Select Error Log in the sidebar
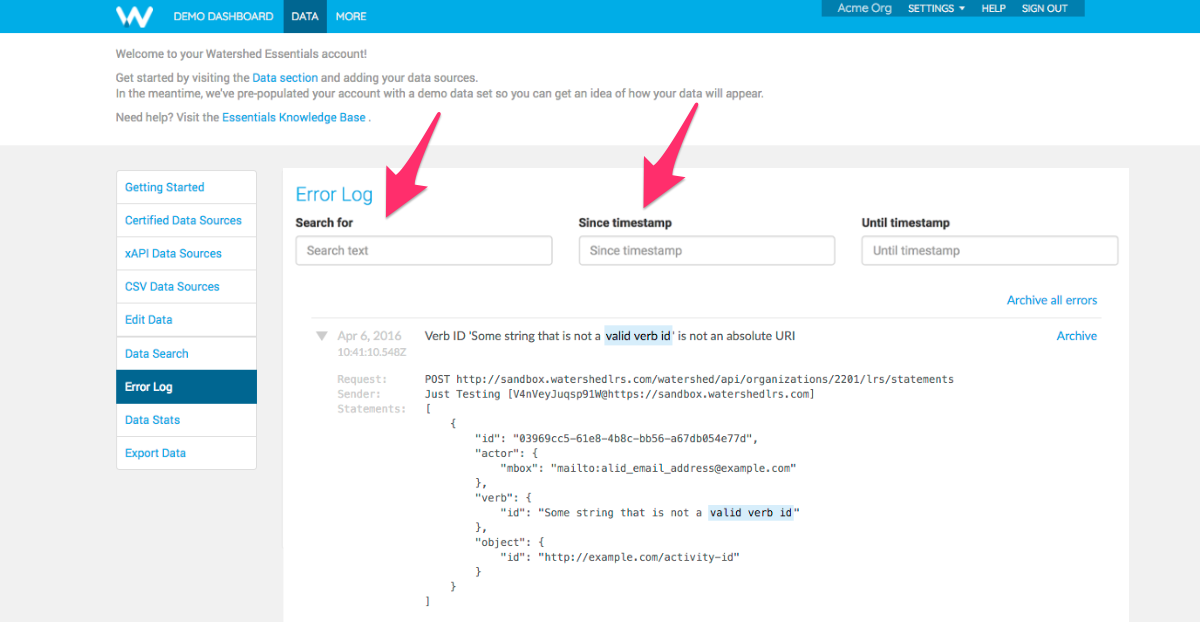 tap(186, 387)
